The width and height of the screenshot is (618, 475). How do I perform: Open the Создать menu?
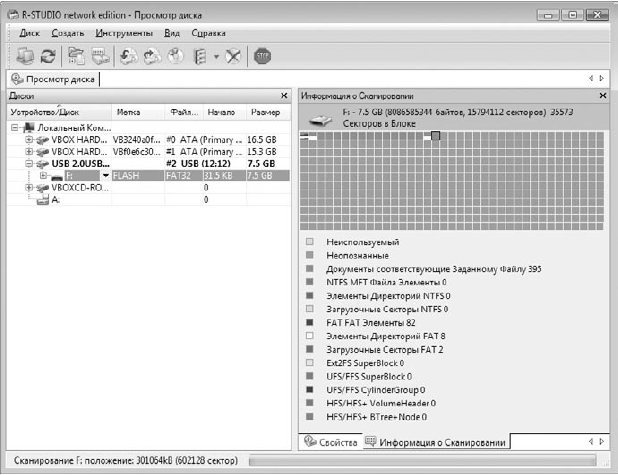68,33
